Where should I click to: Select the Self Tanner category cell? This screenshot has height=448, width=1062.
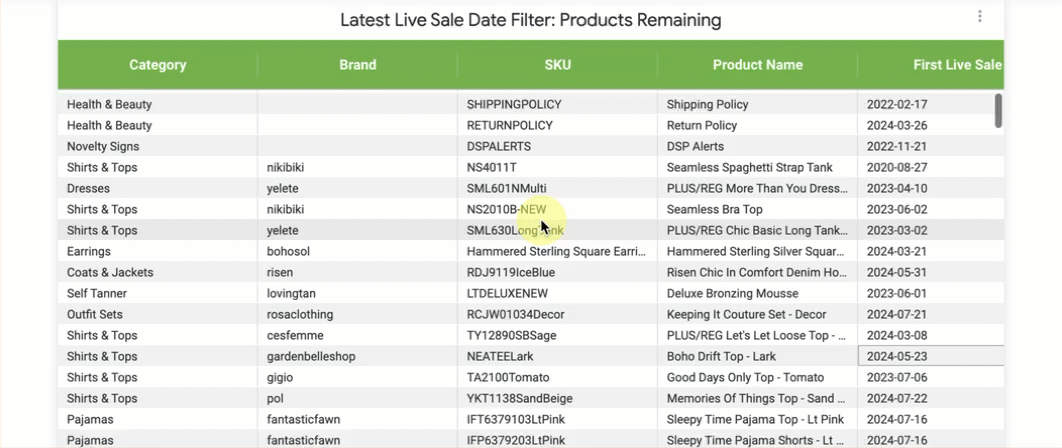coord(158,293)
